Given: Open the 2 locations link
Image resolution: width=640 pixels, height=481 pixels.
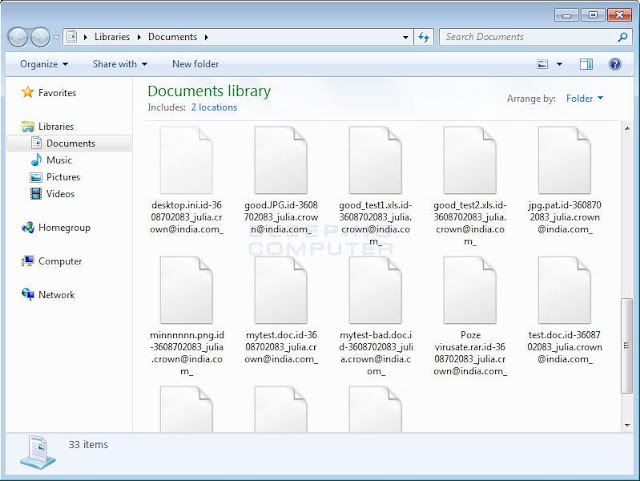Looking at the screenshot, I should 214,107.
